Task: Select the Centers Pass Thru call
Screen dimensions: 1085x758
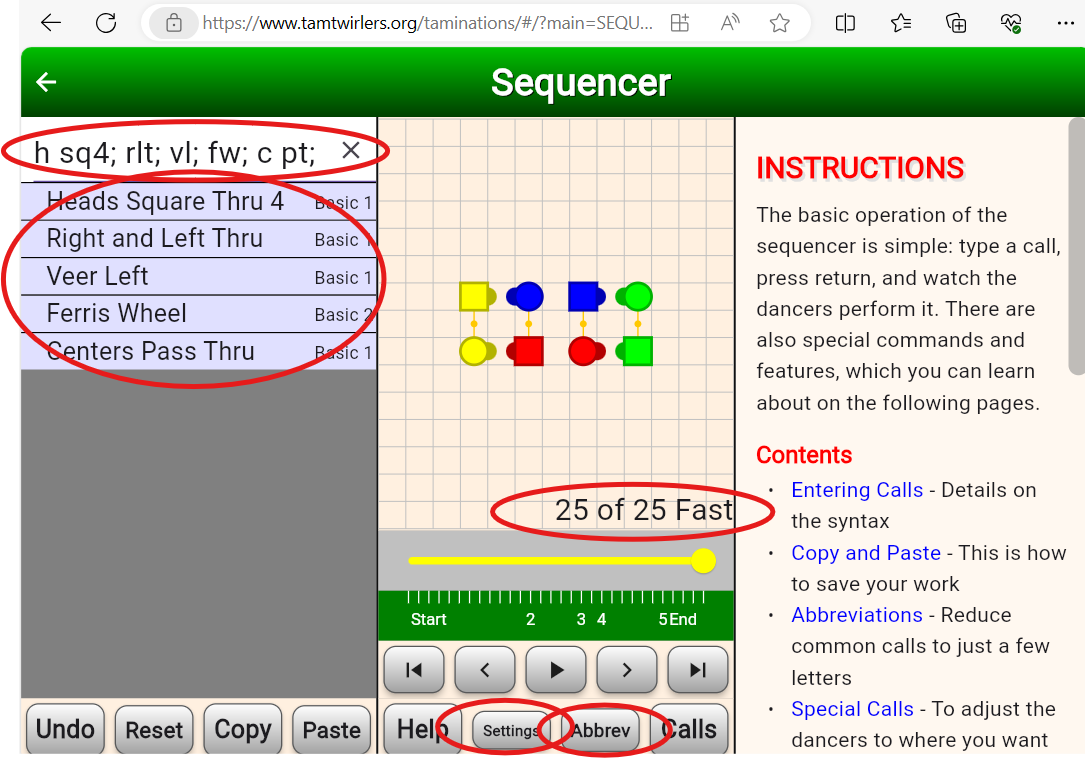Action: point(199,351)
